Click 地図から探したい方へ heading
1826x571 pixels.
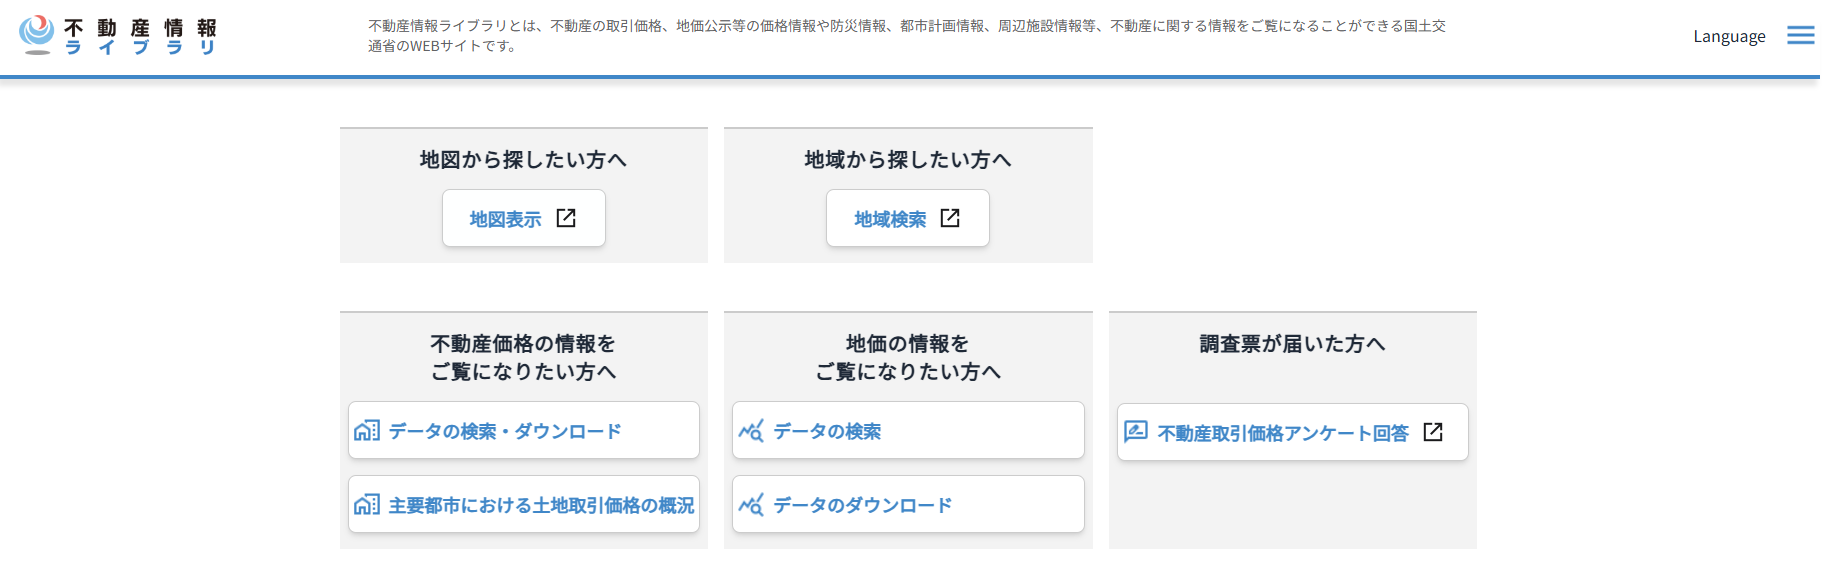click(x=523, y=160)
